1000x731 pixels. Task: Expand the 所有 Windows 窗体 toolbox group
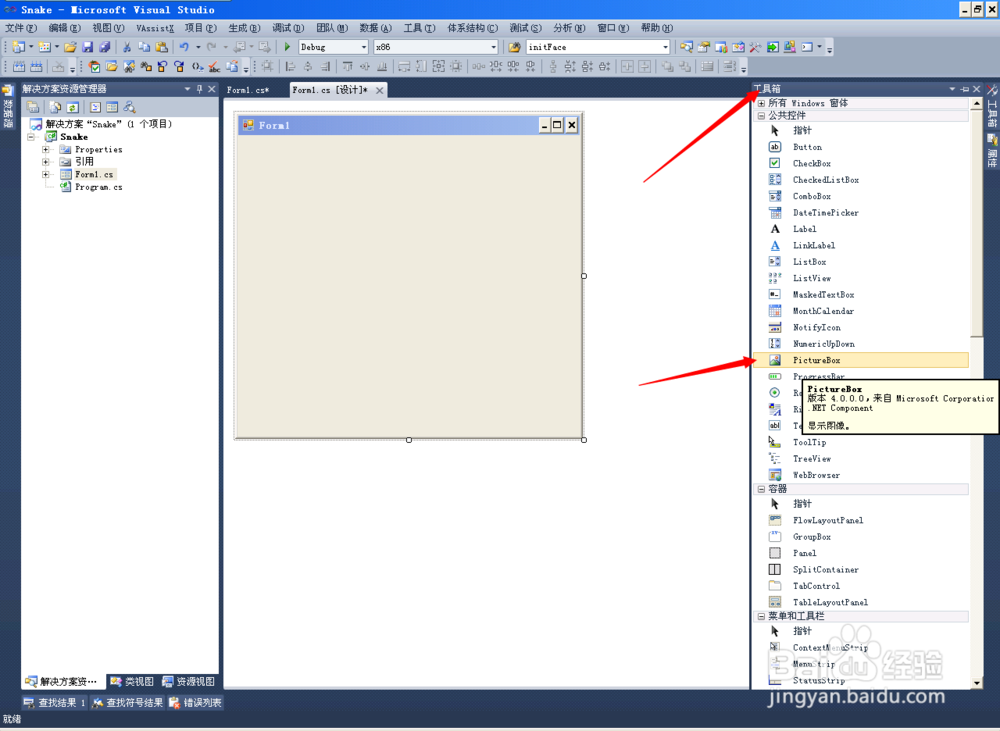click(761, 103)
